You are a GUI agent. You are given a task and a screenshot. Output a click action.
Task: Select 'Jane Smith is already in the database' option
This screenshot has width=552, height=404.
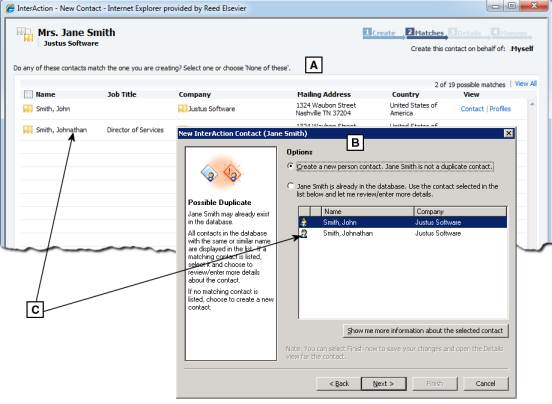click(x=290, y=186)
